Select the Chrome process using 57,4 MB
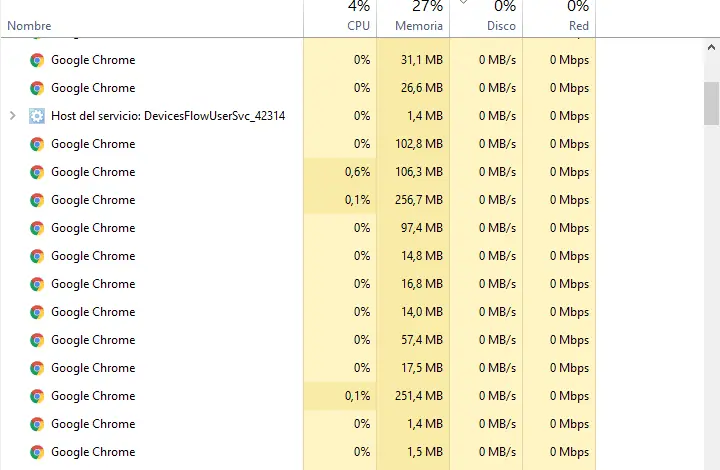 click(93, 340)
